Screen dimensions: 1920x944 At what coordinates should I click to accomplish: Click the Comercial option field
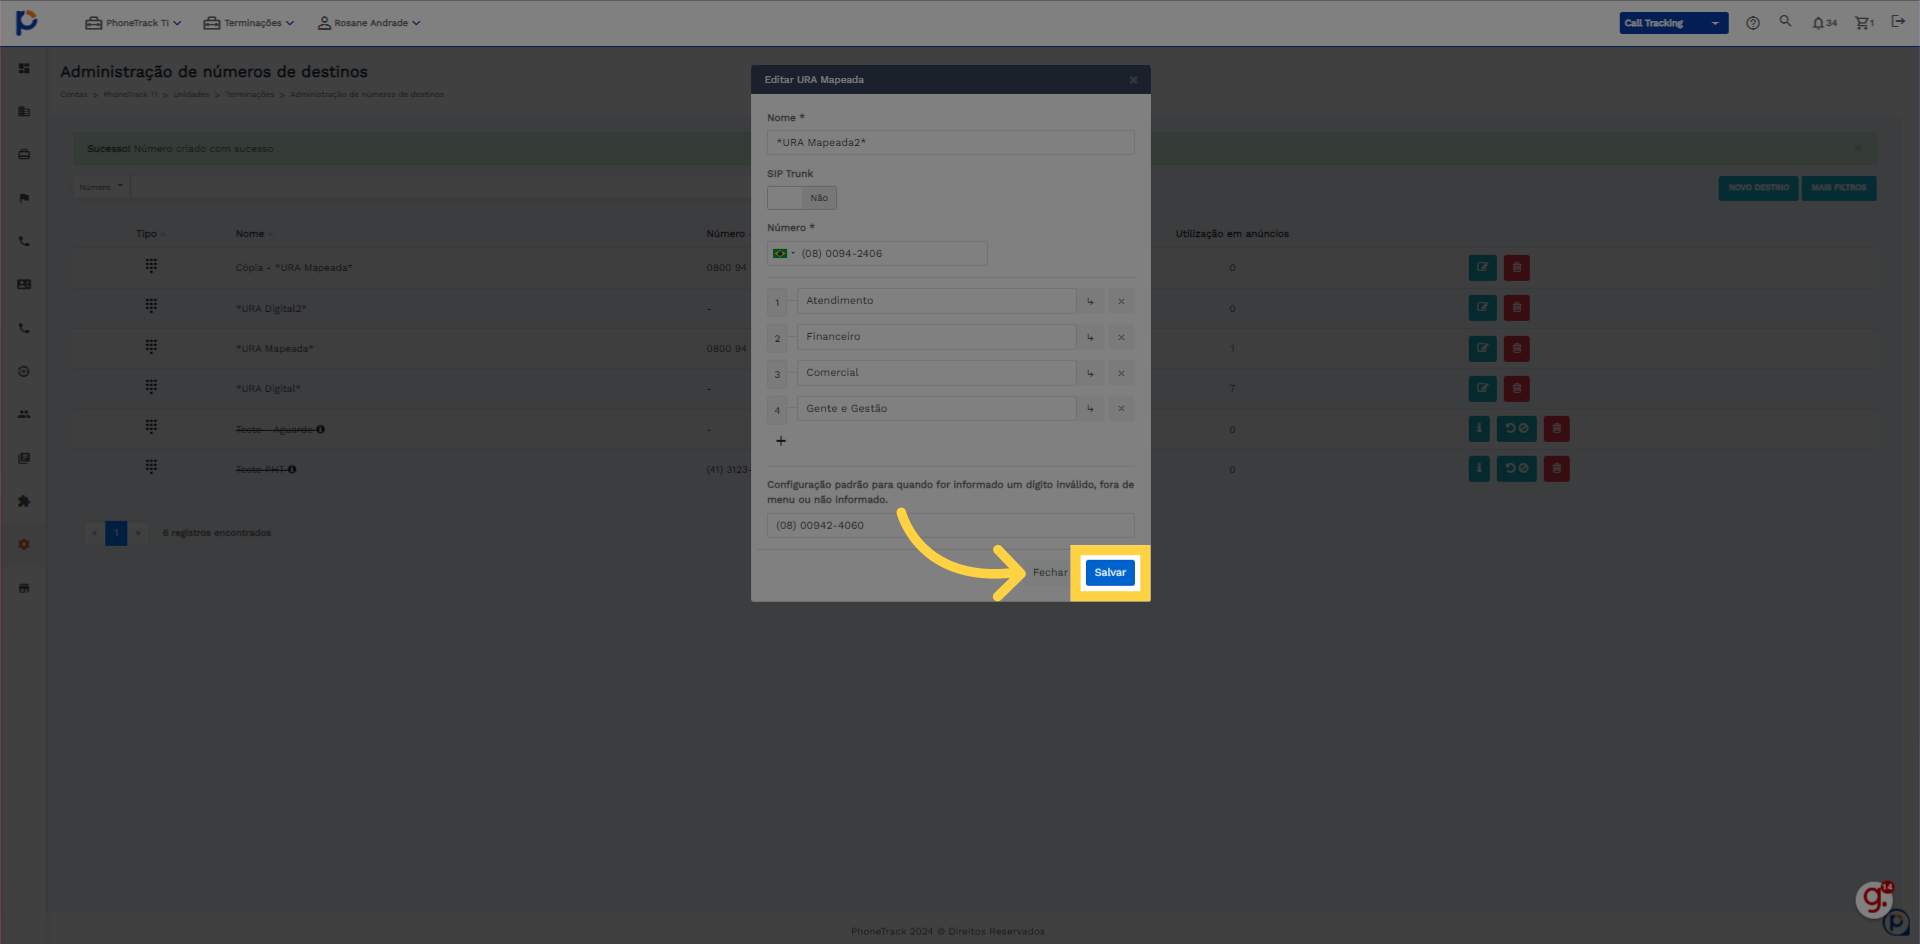[x=936, y=373]
